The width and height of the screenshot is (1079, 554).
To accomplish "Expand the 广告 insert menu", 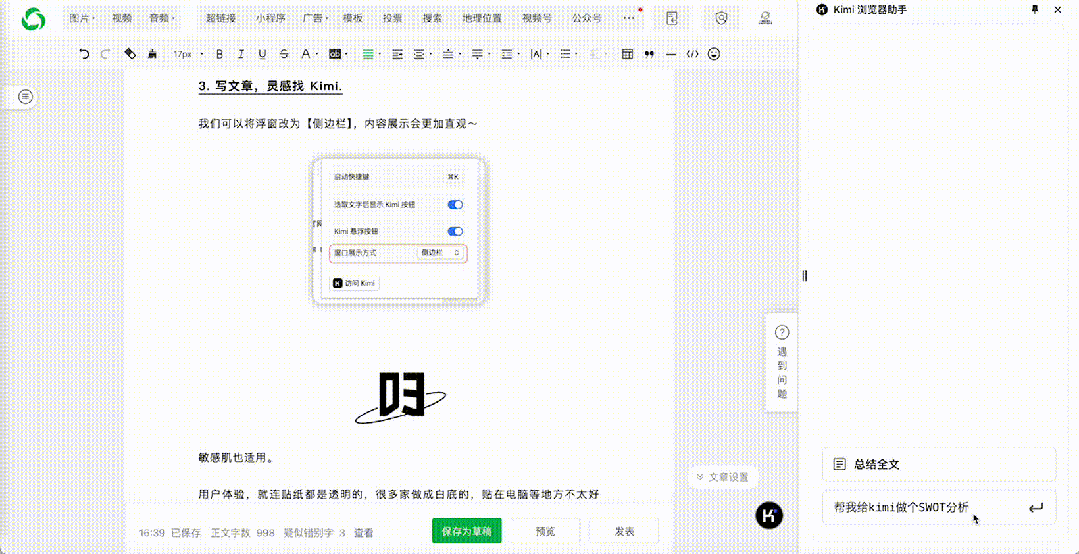I will 315,18.
